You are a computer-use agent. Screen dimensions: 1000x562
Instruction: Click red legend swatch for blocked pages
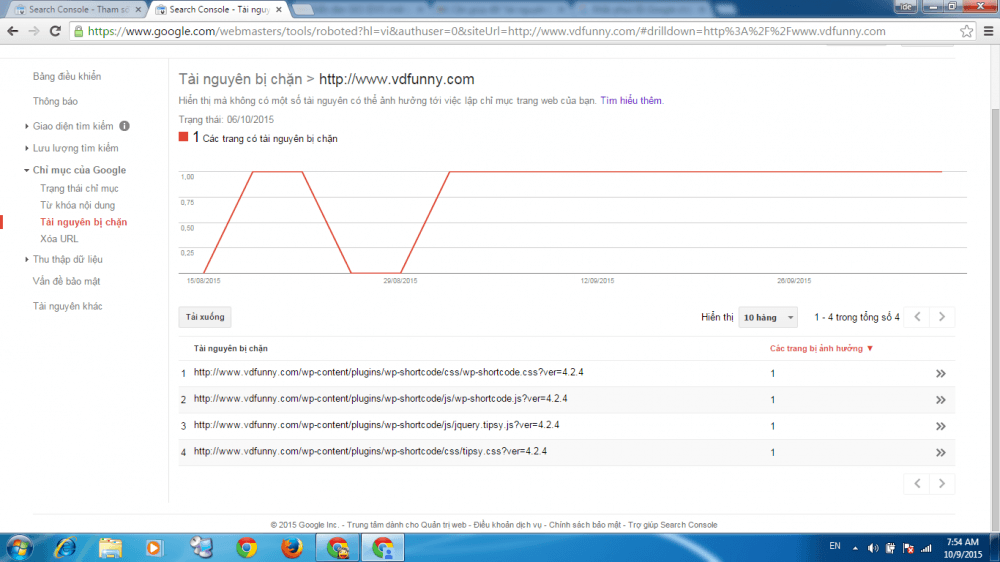pos(184,137)
